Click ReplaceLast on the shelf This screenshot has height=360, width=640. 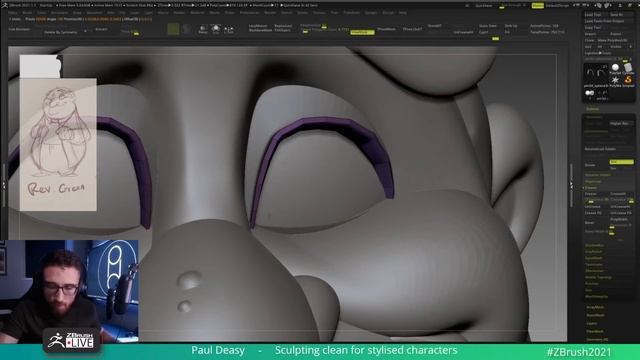[x=283, y=26]
